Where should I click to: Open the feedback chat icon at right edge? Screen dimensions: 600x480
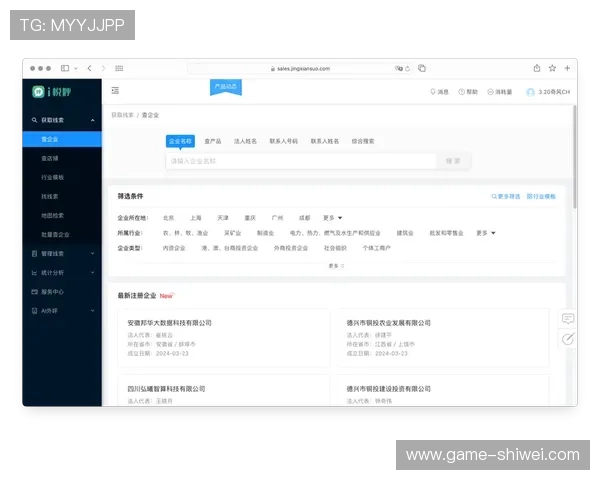coord(568,318)
